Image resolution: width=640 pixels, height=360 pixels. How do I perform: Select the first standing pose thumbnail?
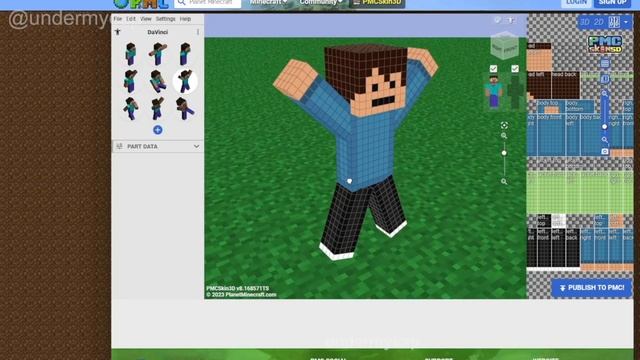pos(131,54)
